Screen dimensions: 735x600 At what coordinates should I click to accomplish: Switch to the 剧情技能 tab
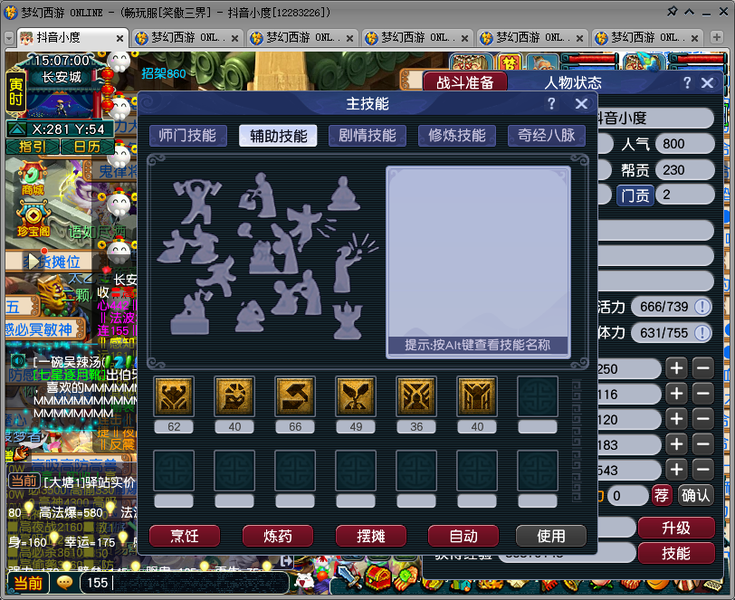368,135
